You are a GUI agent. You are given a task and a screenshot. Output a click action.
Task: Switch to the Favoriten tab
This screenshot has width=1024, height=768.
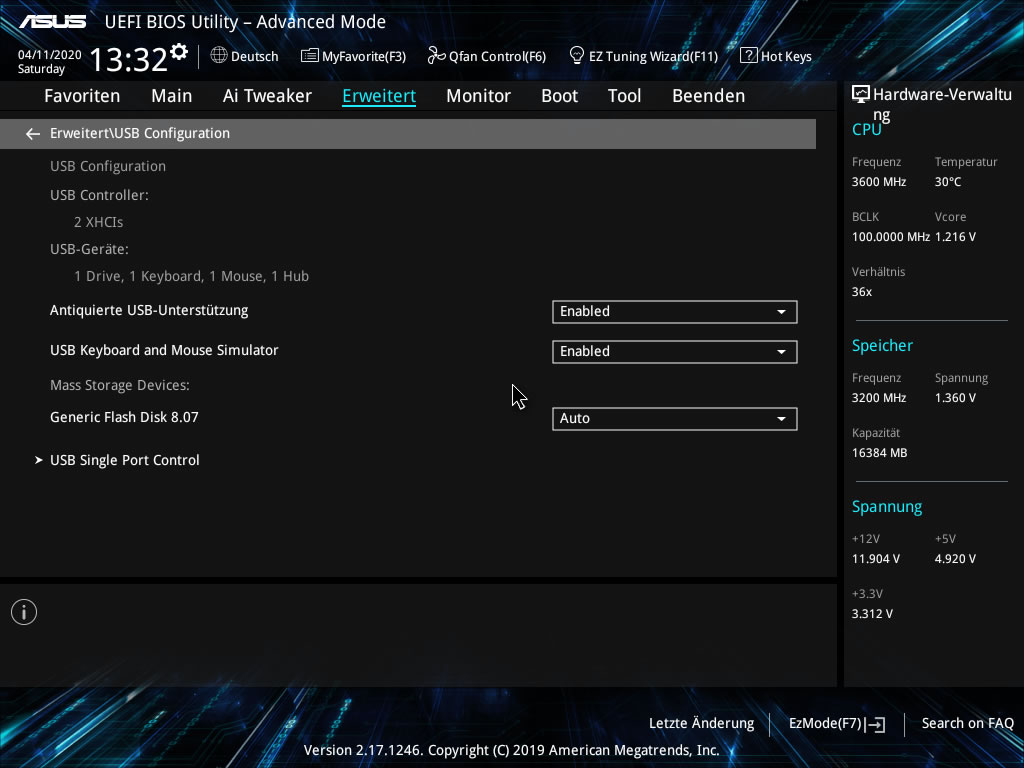coord(82,96)
